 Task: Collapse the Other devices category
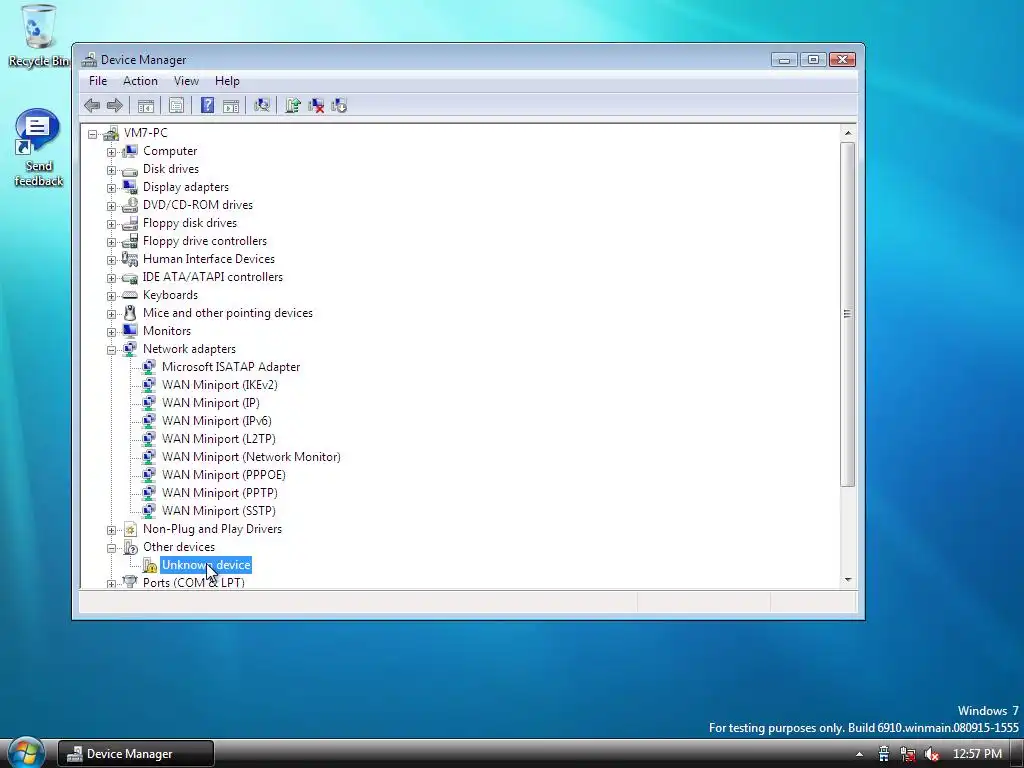(x=112, y=548)
